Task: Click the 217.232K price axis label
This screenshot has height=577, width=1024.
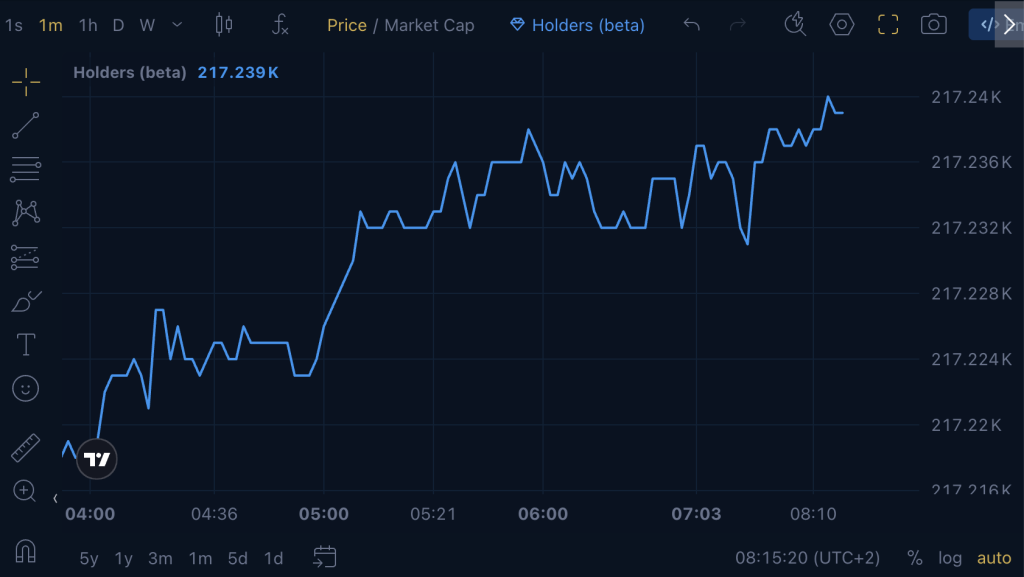Action: tap(971, 228)
